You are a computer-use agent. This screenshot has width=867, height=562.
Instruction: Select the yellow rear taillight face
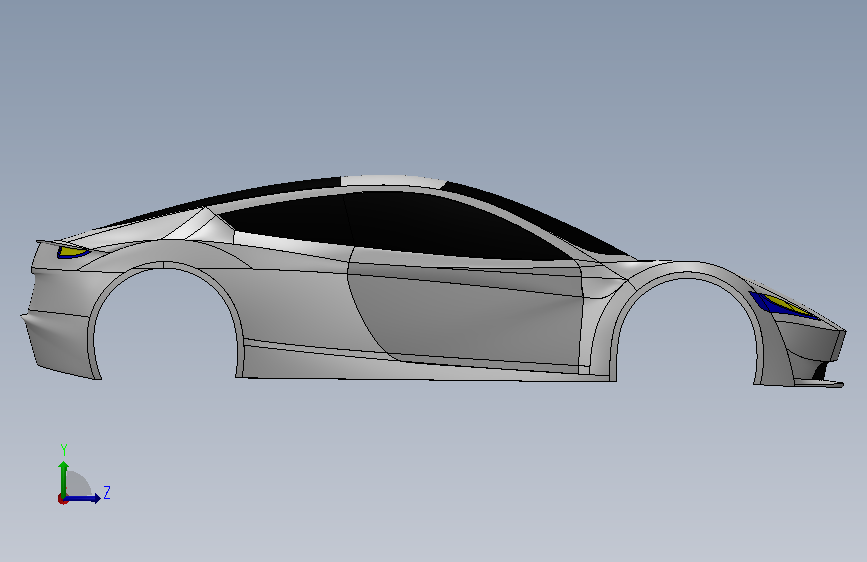tap(71, 251)
